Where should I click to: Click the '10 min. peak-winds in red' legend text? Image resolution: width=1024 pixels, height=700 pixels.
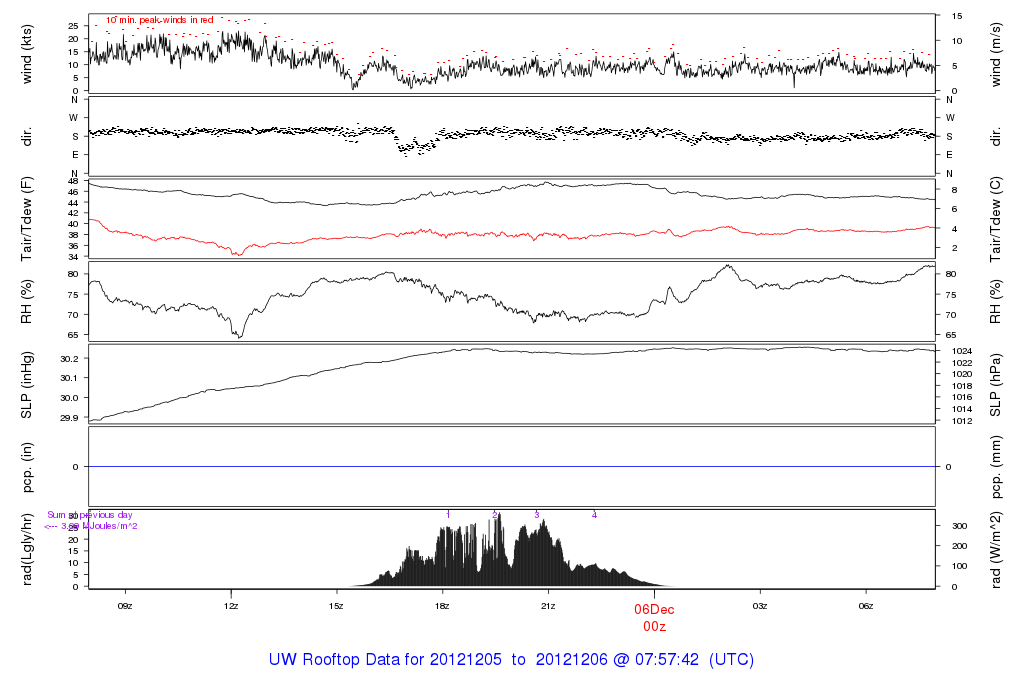pos(159,20)
